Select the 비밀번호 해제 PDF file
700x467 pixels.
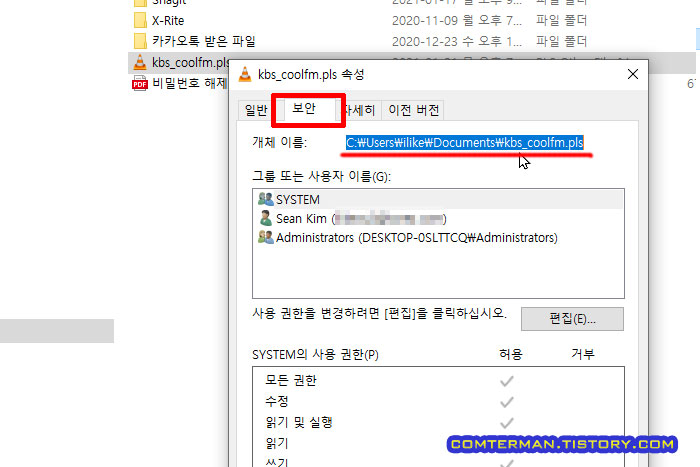pos(190,83)
